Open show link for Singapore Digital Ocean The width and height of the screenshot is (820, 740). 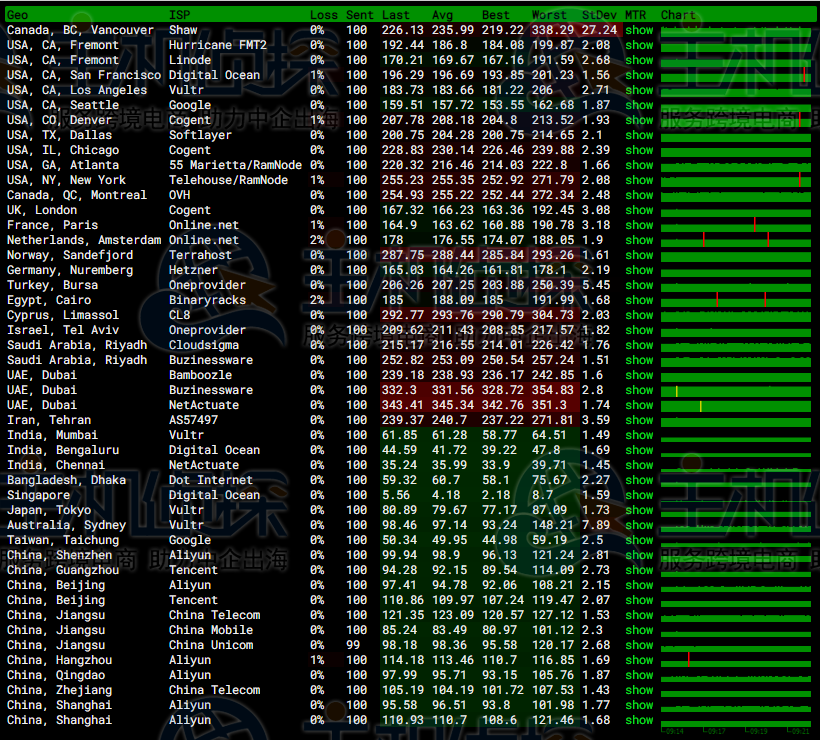(x=639, y=495)
